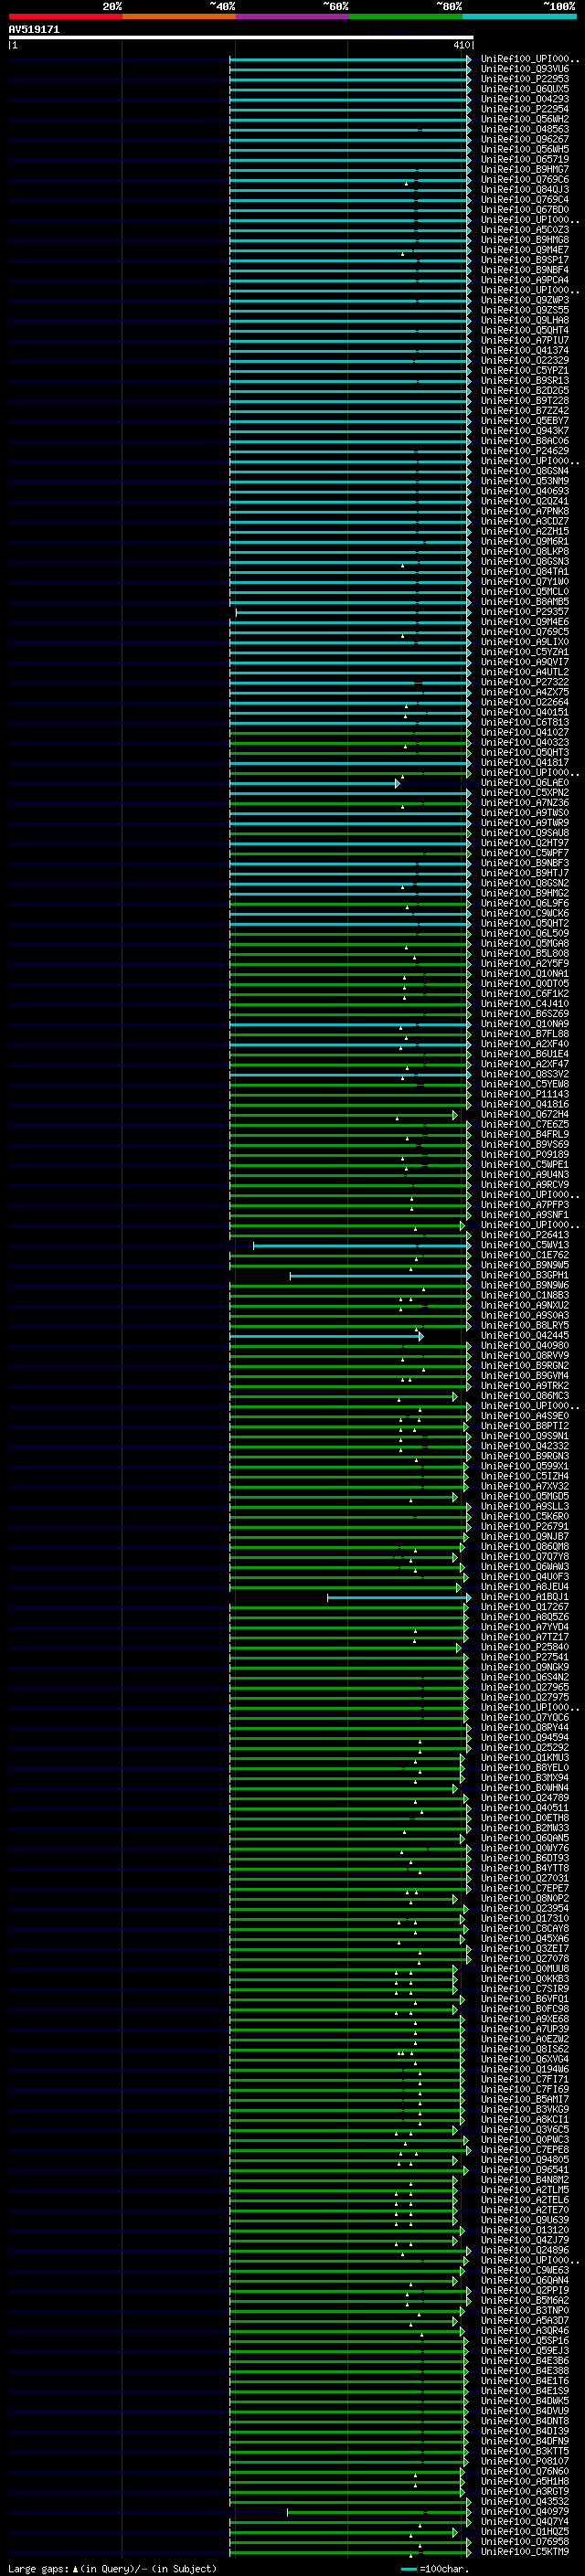
Task: Select hit UniRef100_Q672M4
Action: click(525, 1114)
